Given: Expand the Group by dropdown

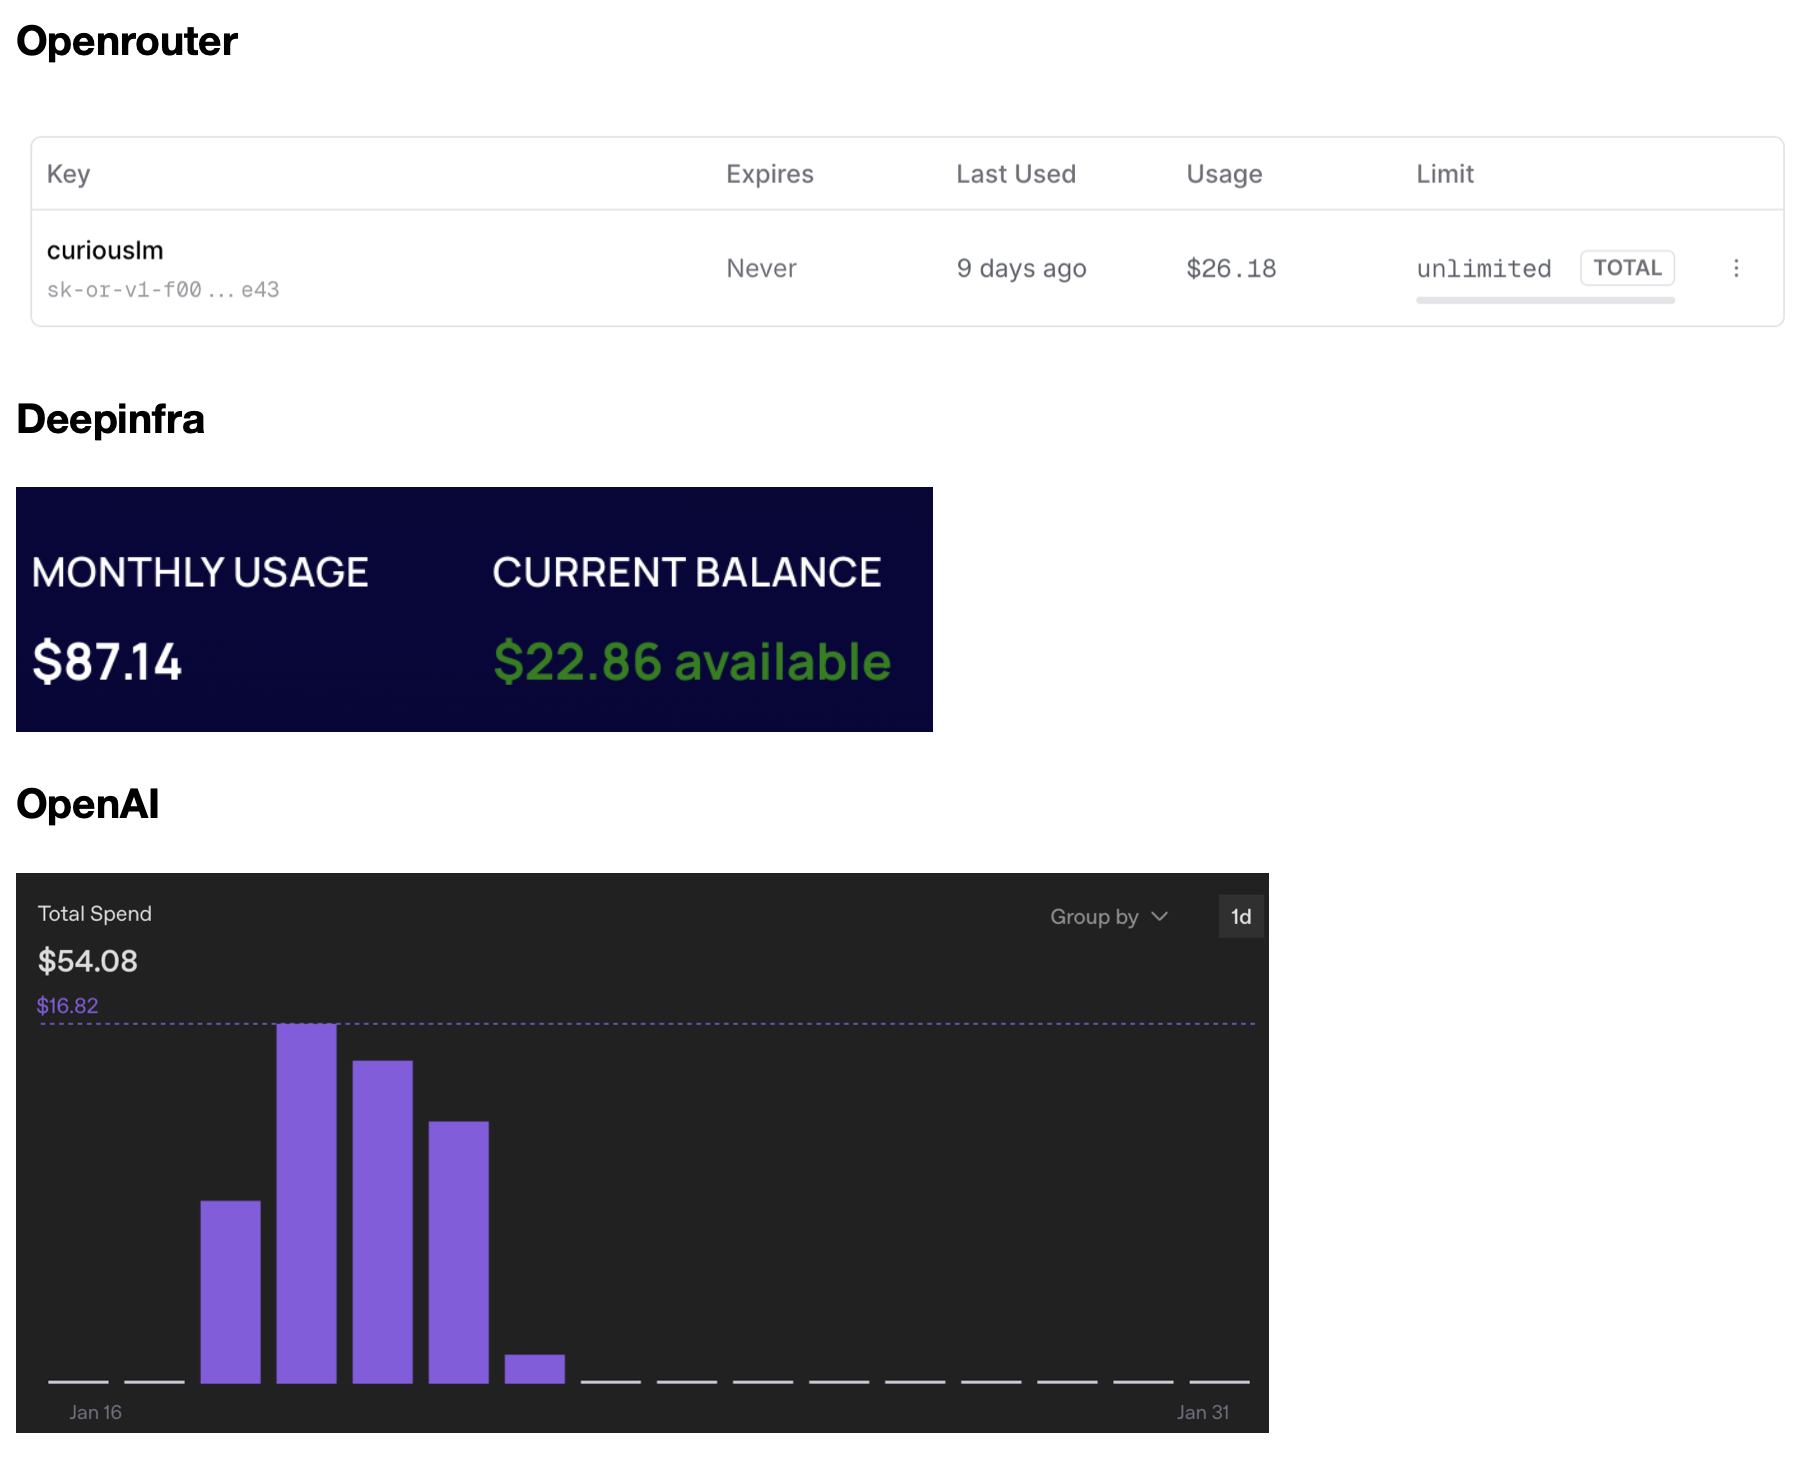Looking at the screenshot, I should tap(1109, 917).
